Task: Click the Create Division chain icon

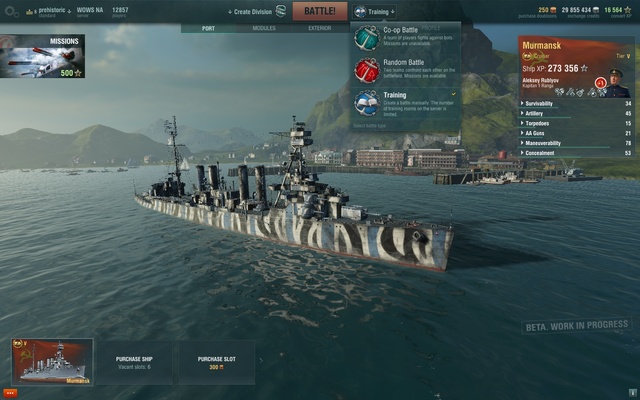Action: [281, 11]
